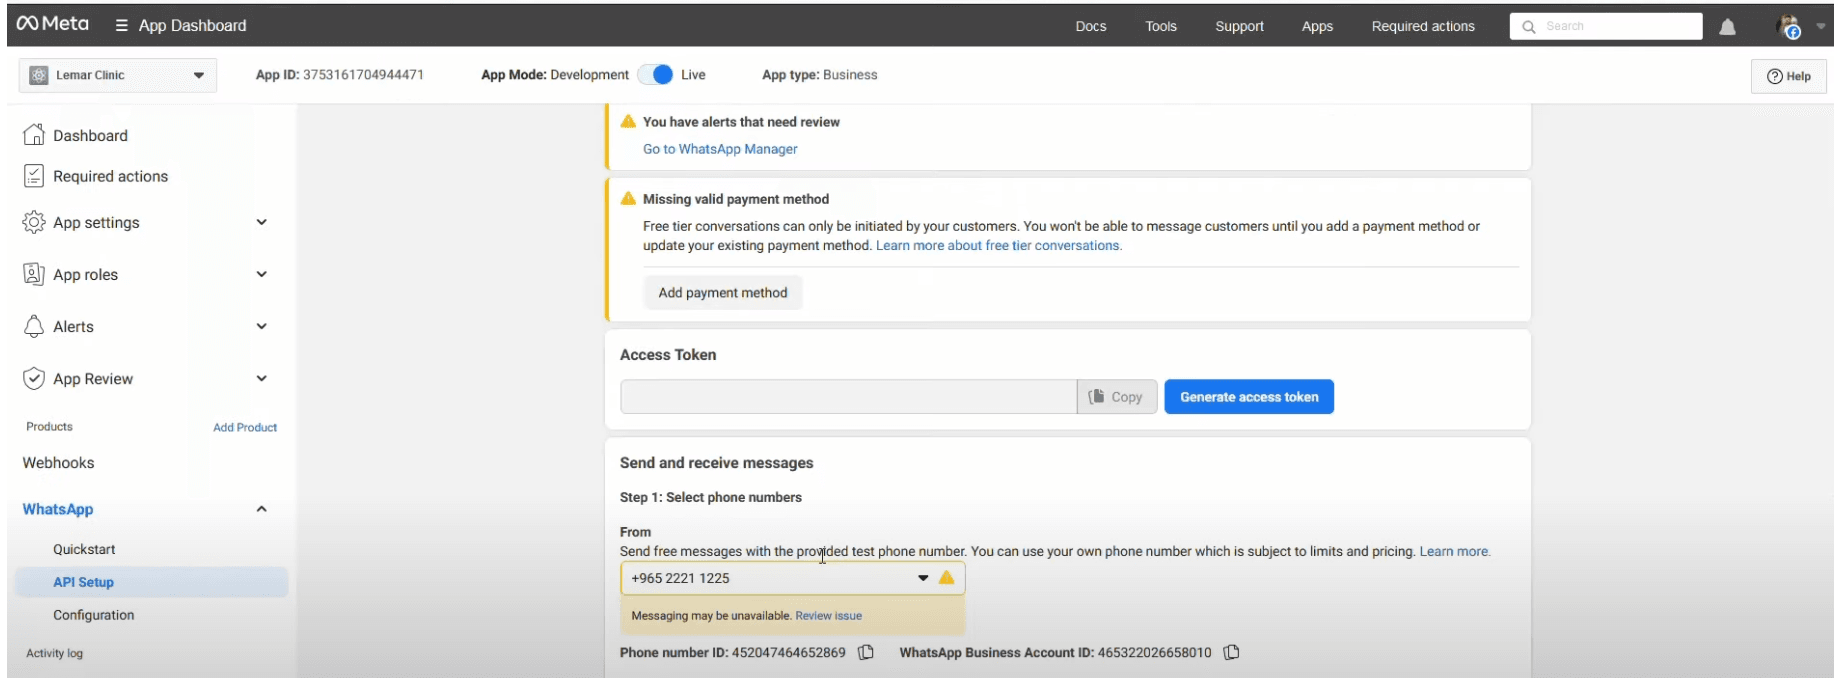Open the Lemar Clinic app selector
The width and height of the screenshot is (1834, 678).
click(118, 75)
